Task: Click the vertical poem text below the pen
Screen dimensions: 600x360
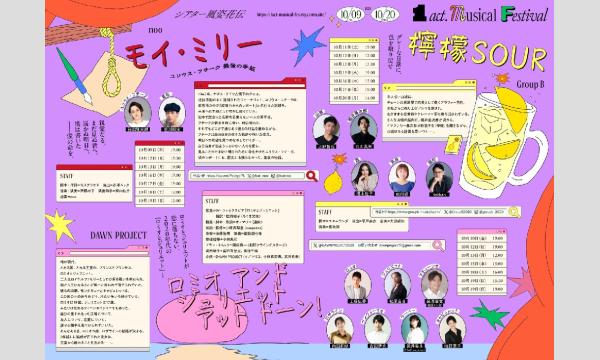Action: coord(87,139)
